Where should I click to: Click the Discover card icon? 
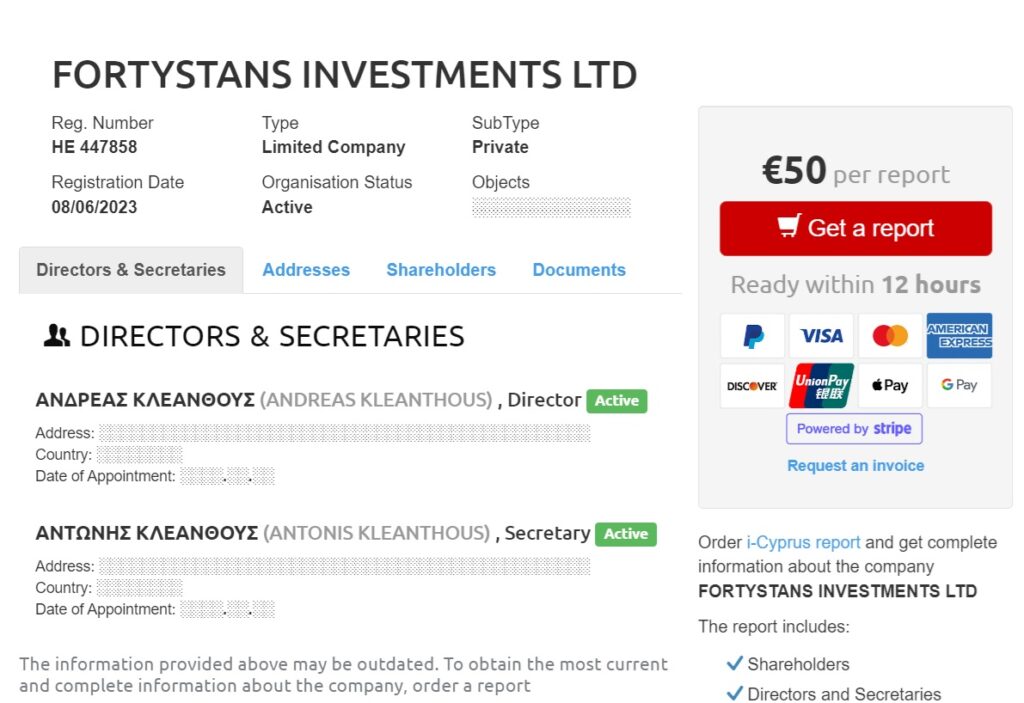click(753, 386)
